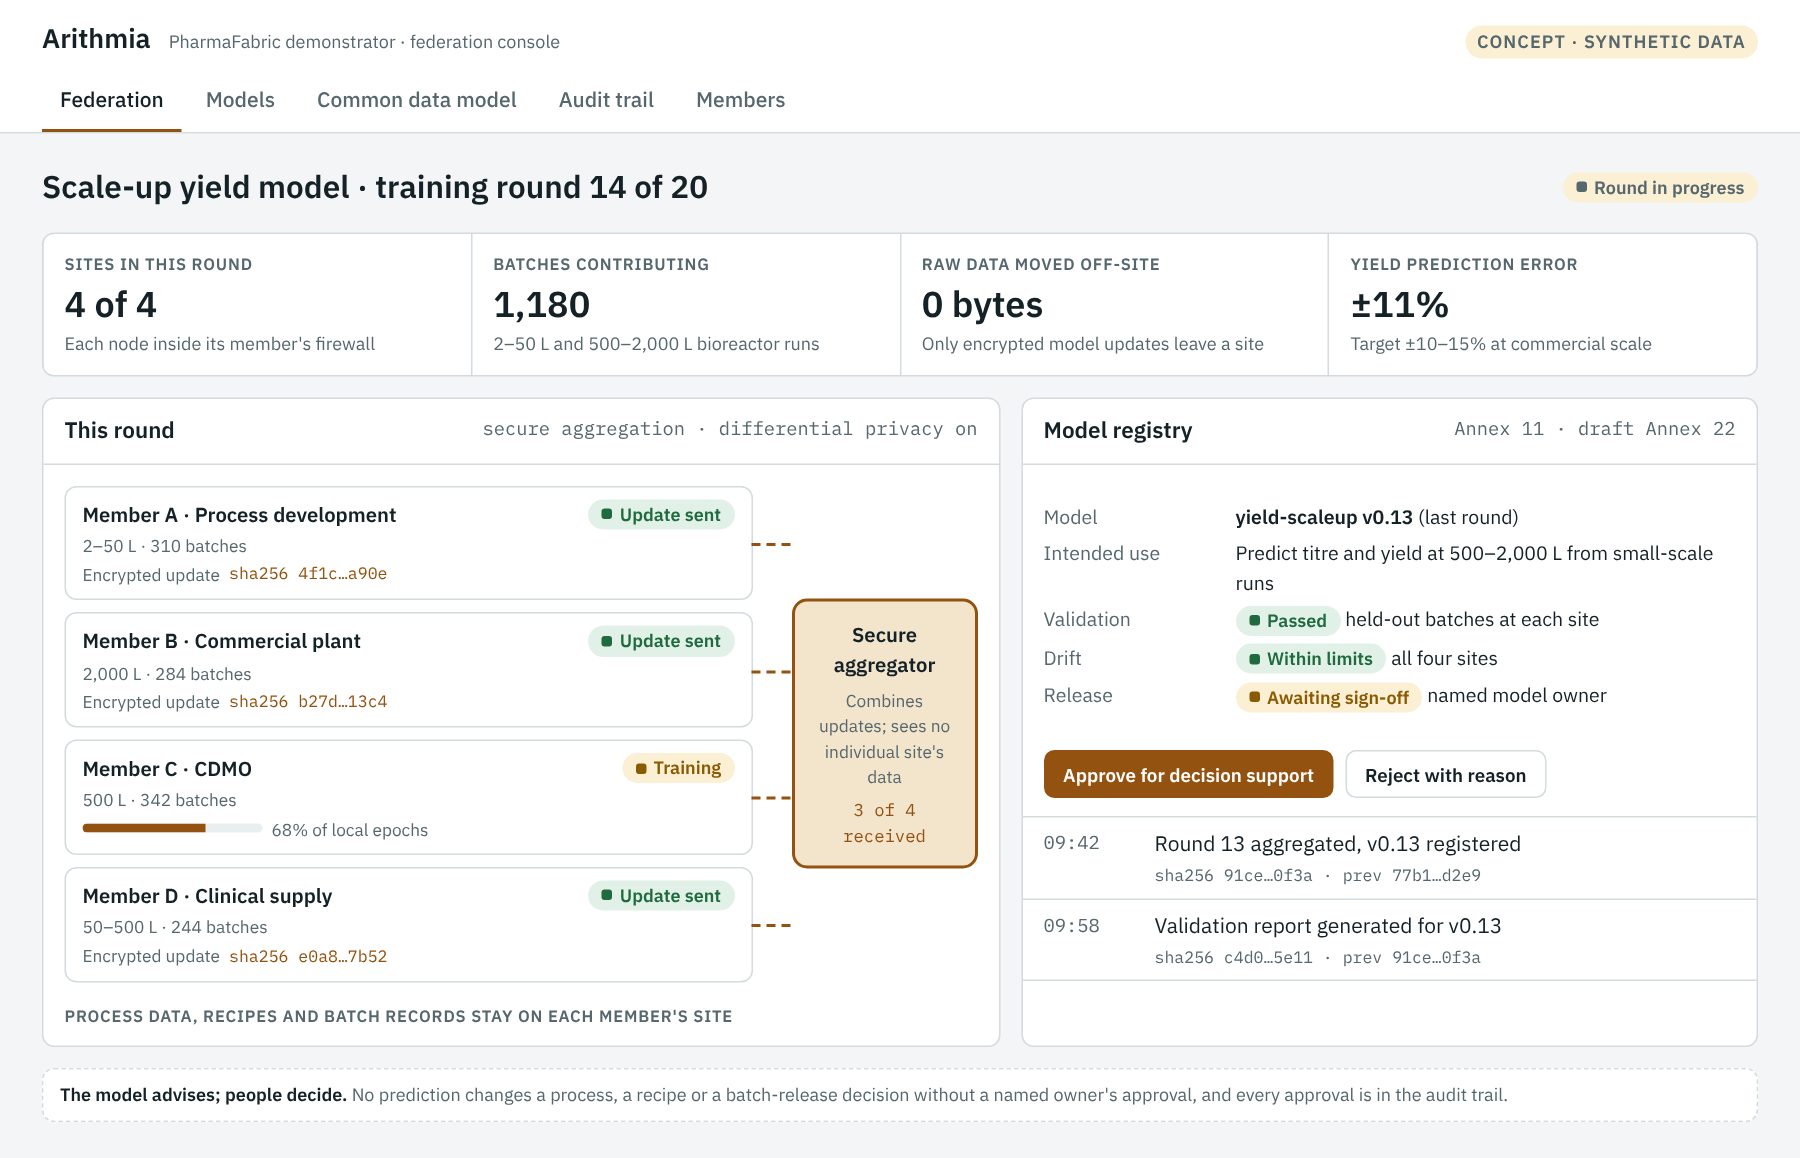
Task: Click Member B's Update sent status badge
Action: tap(661, 641)
